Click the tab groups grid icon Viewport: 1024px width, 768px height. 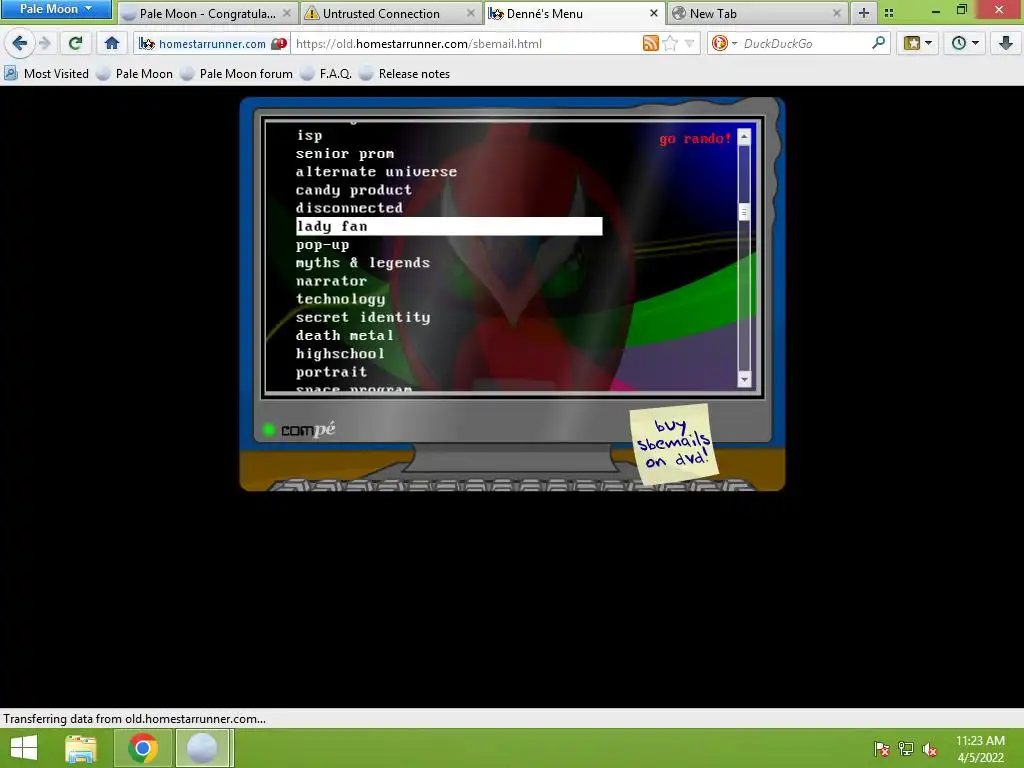tap(889, 13)
